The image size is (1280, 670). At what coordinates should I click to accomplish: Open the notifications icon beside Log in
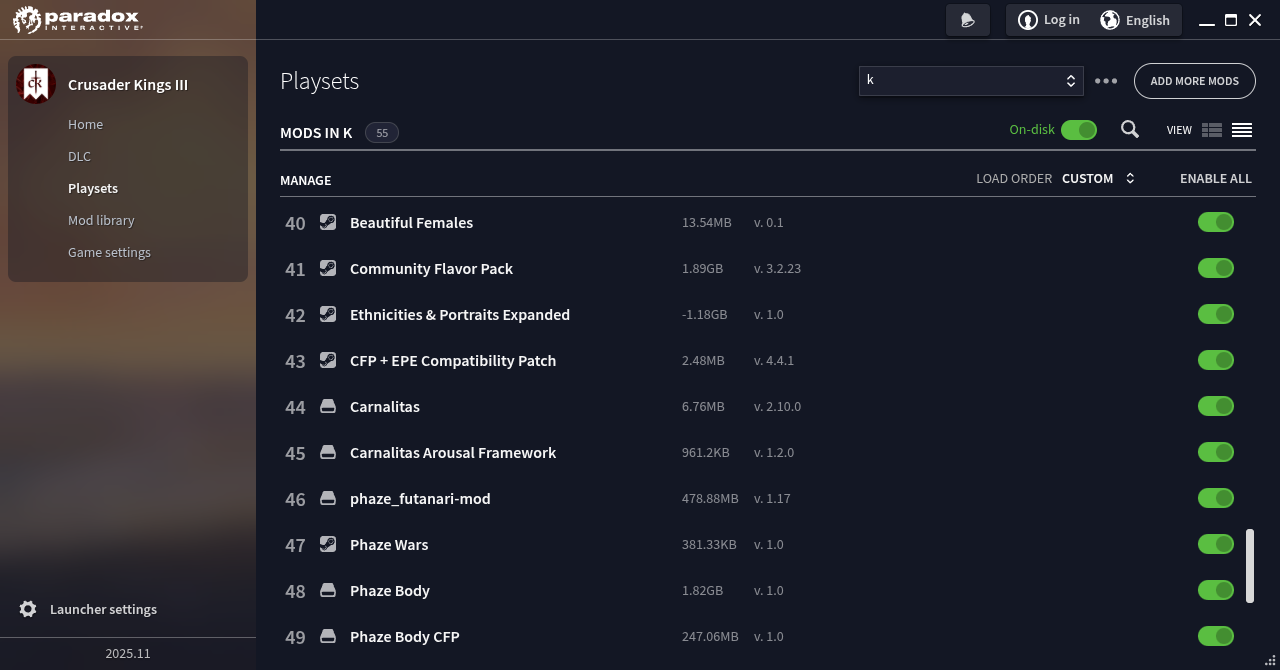(968, 20)
